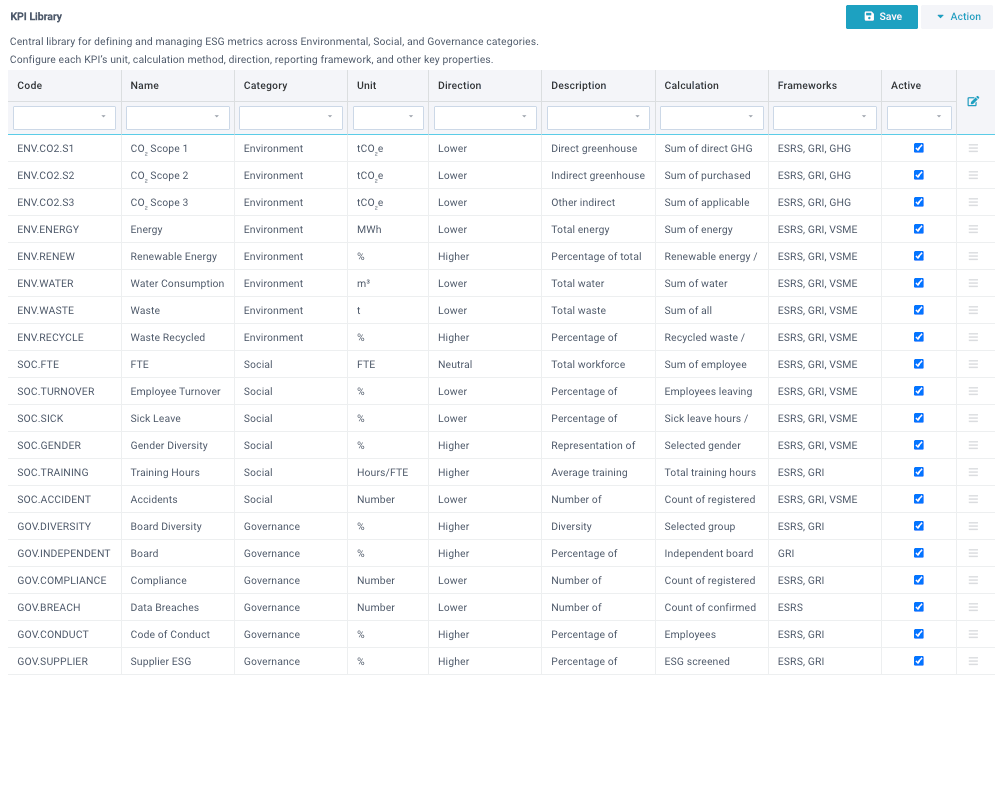Image resolution: width=1000 pixels, height=793 pixels.
Task: Click drag handle icon for ENV.WASTE row
Action: coord(973,310)
